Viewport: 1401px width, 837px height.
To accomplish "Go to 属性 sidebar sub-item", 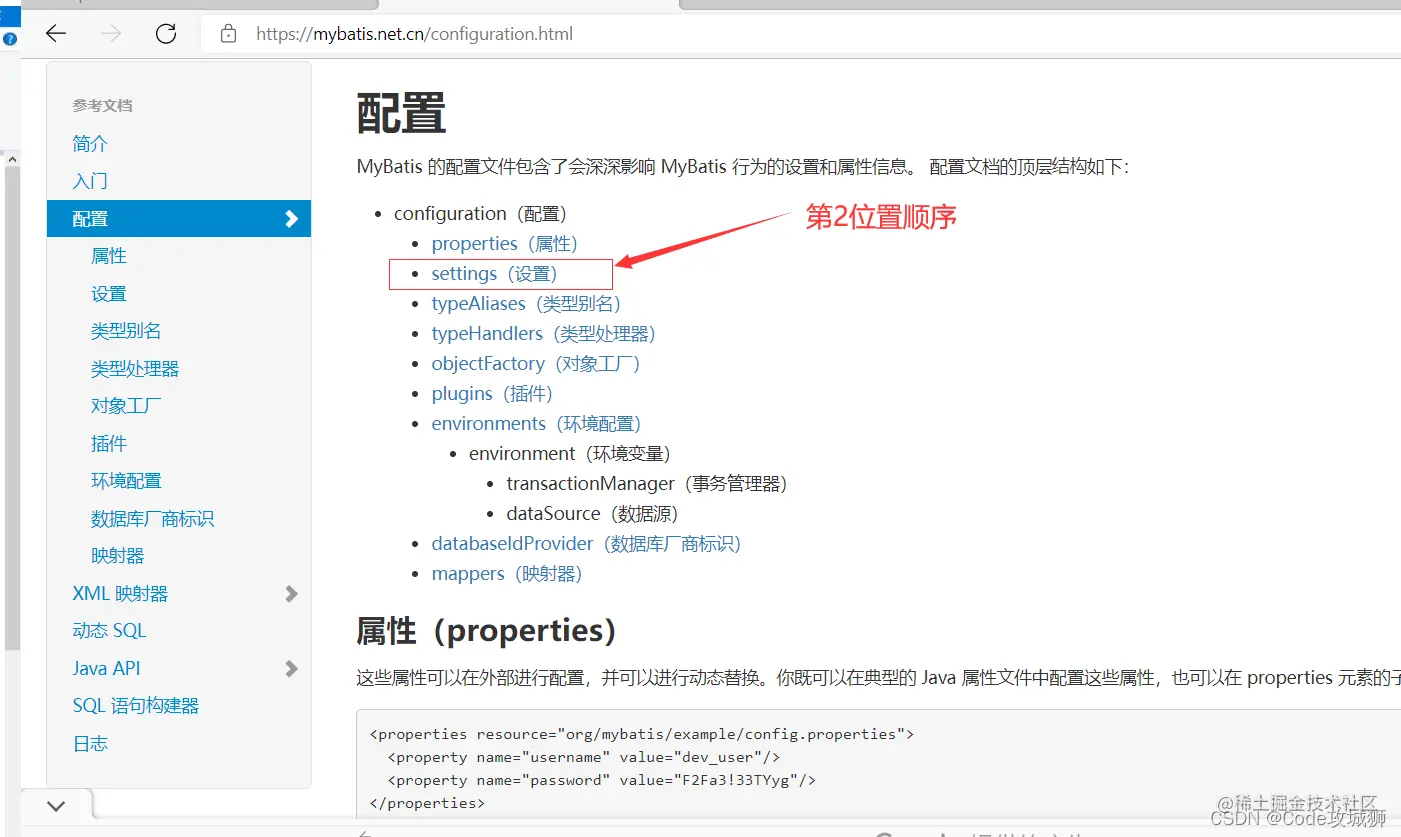I will point(109,256).
